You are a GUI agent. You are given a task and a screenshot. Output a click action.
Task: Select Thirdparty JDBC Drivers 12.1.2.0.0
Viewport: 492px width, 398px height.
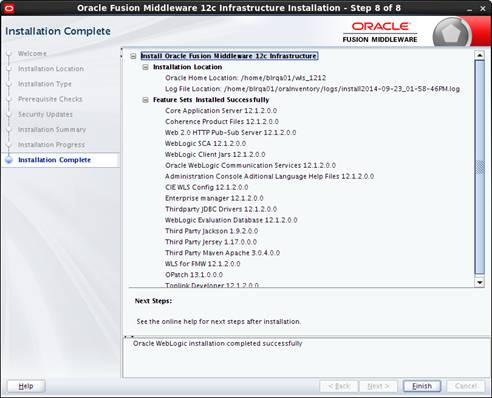point(221,209)
